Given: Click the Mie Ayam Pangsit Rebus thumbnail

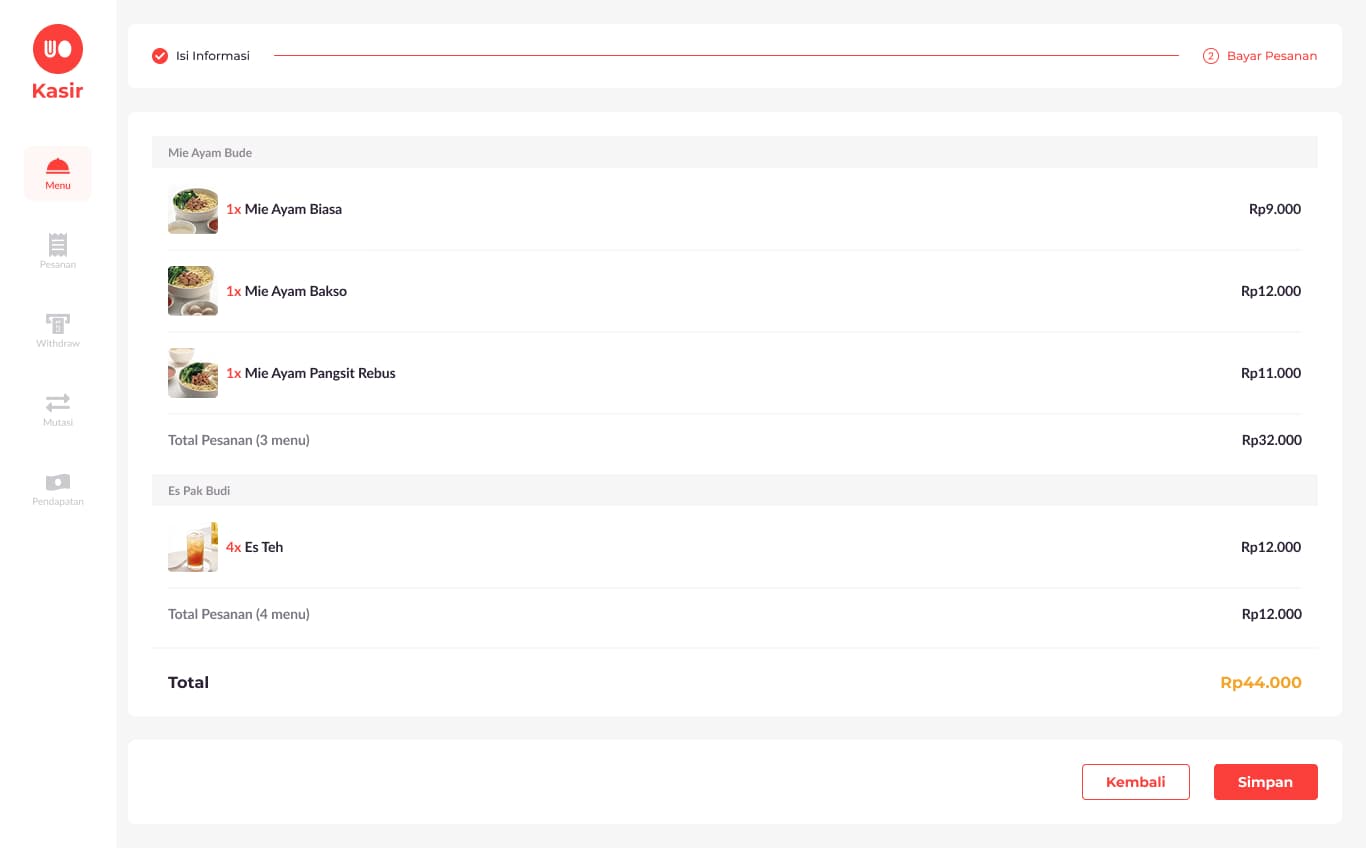Looking at the screenshot, I should [193, 373].
